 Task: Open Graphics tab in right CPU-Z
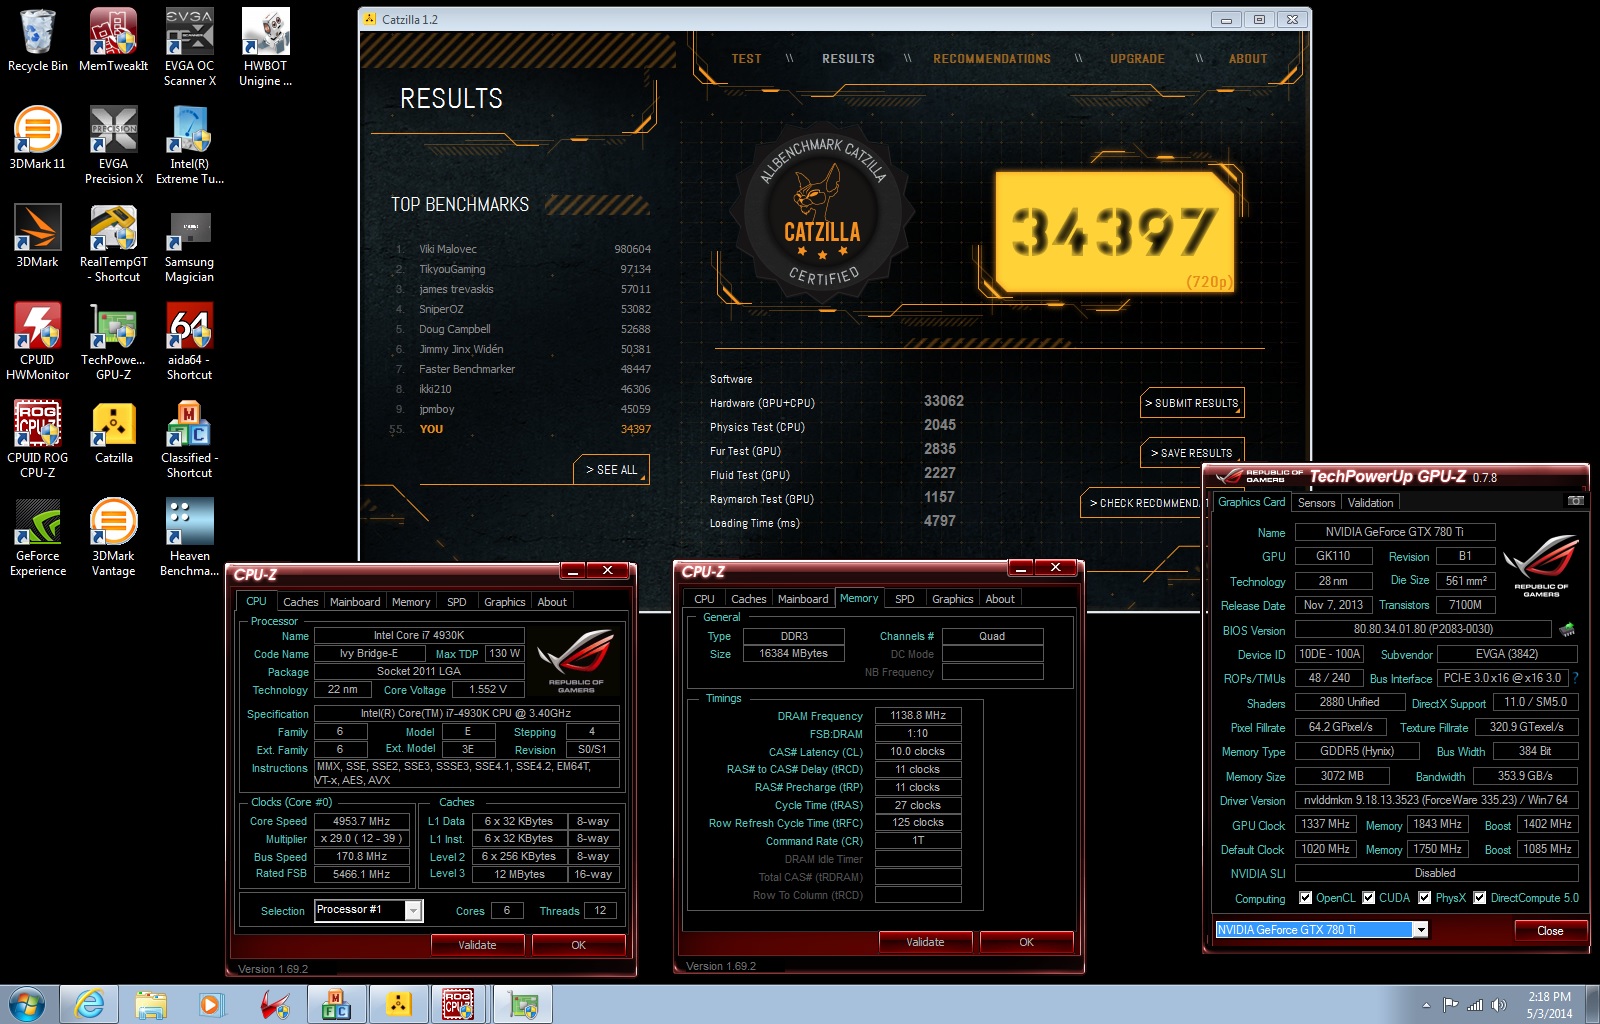tap(952, 599)
